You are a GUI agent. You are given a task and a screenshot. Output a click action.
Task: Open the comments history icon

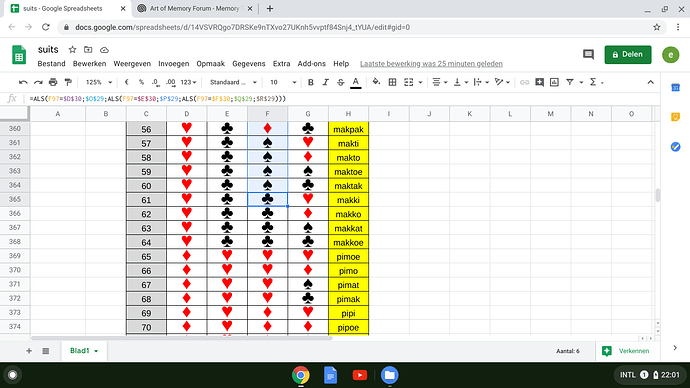tap(588, 55)
